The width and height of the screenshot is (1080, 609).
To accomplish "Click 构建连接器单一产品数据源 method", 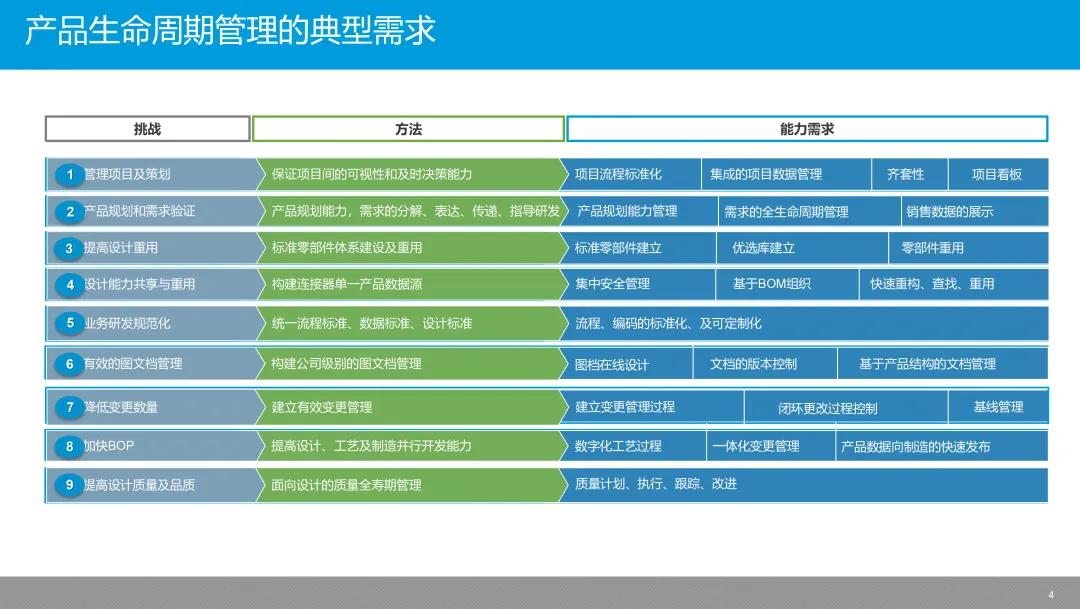I will [411, 284].
